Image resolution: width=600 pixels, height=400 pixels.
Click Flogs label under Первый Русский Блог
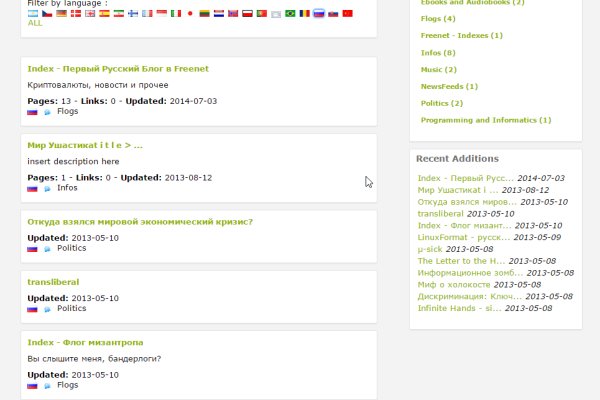pos(68,111)
